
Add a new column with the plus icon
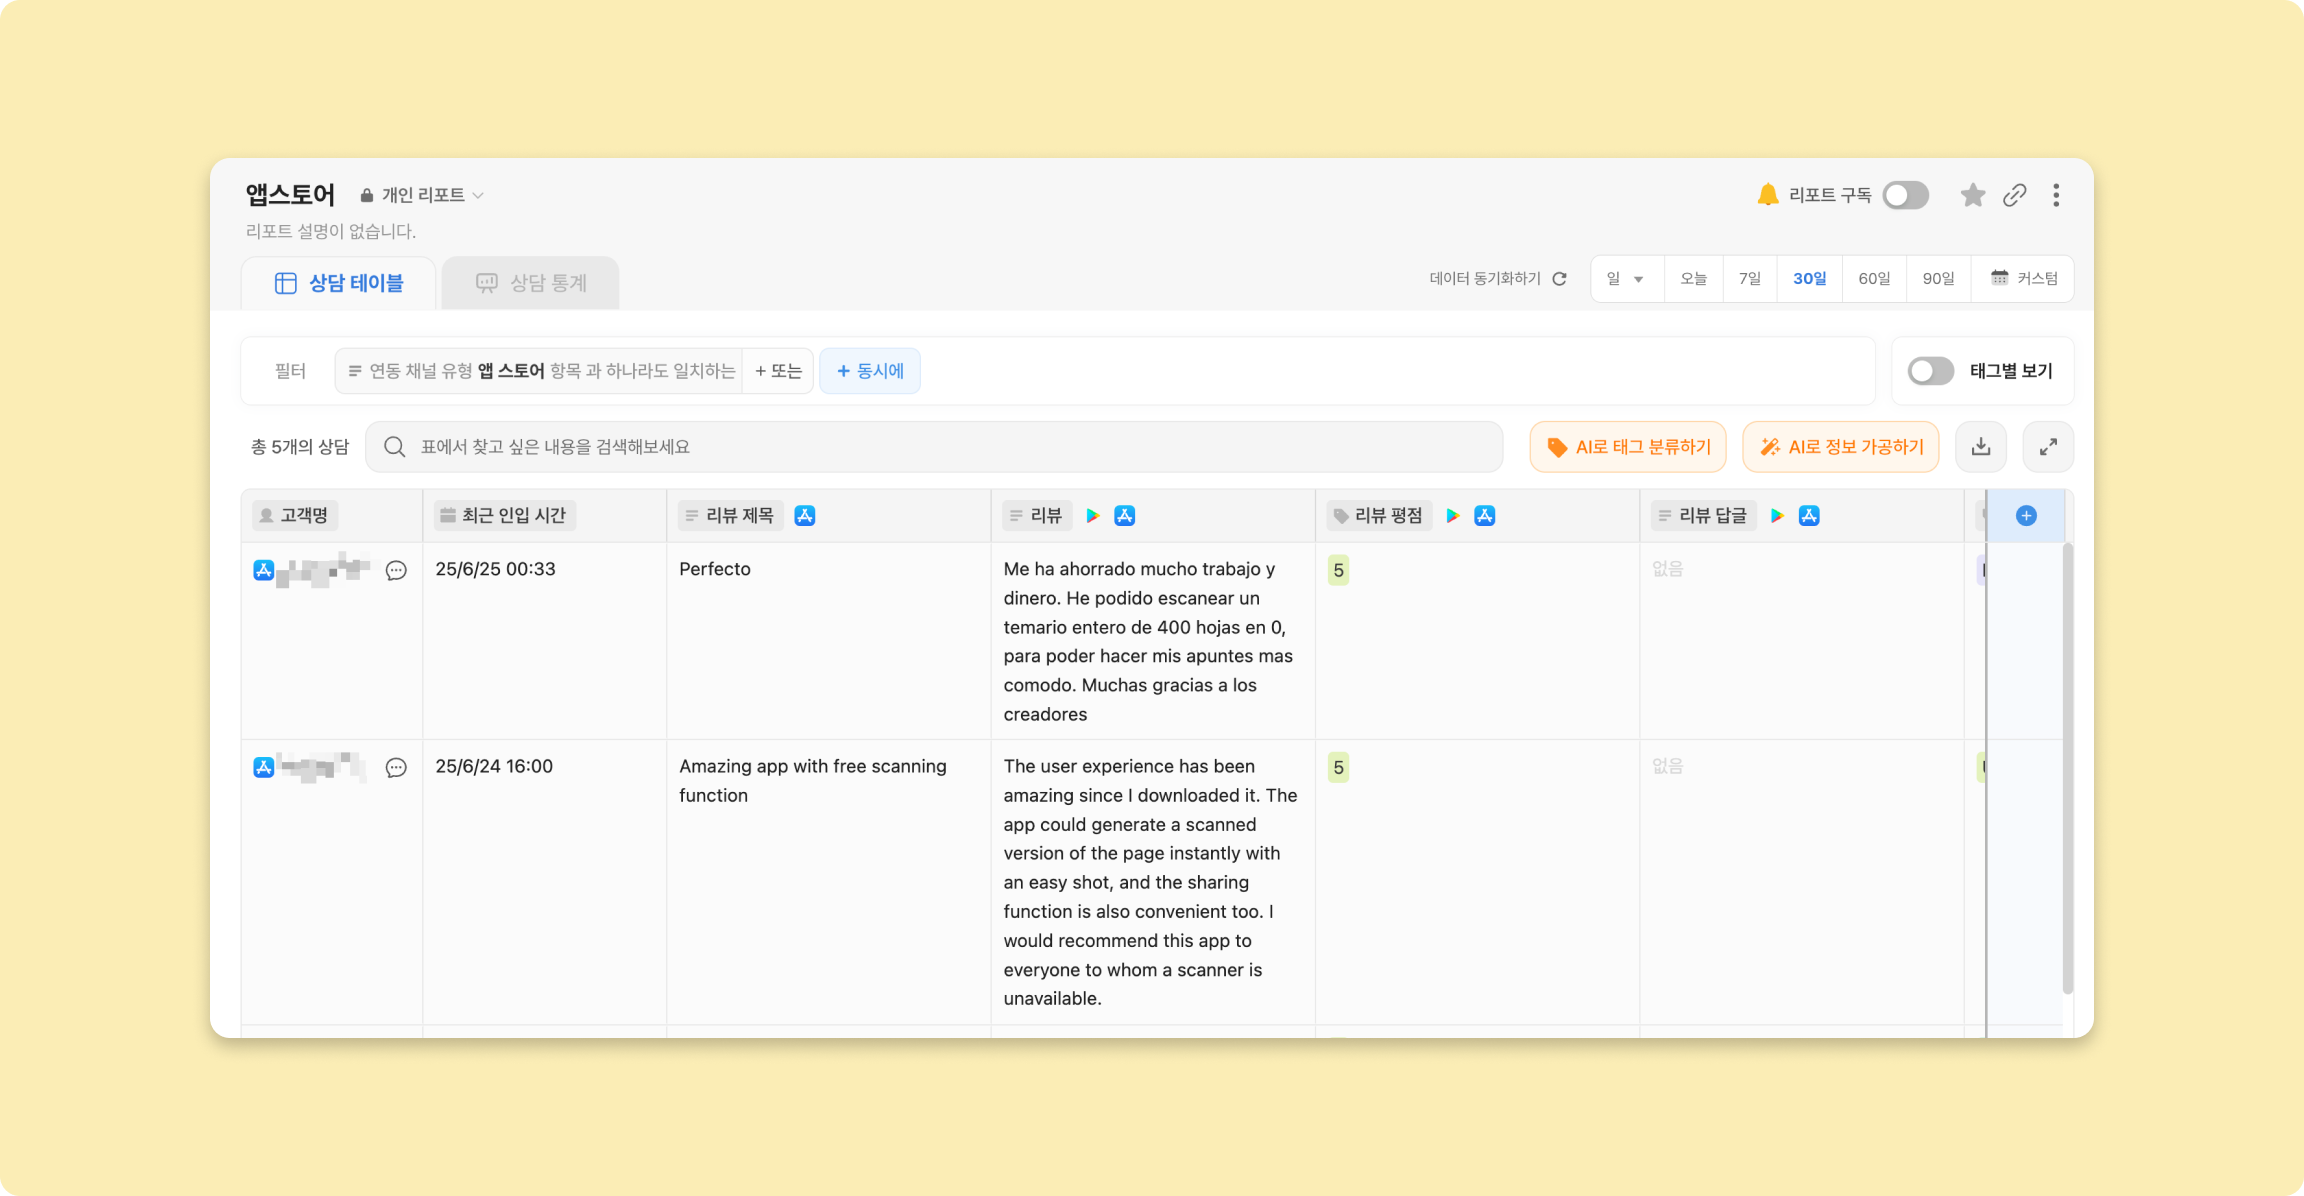click(2026, 516)
